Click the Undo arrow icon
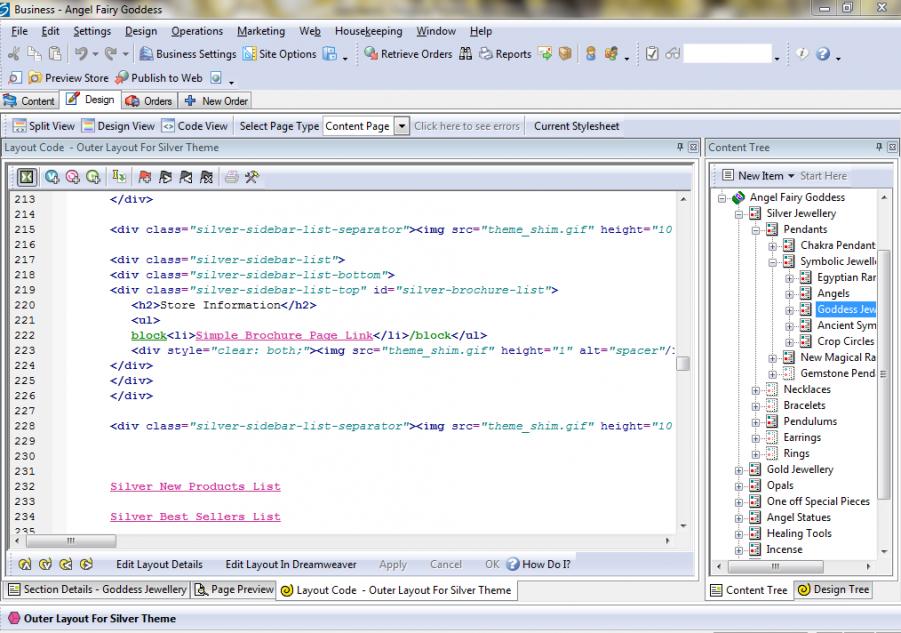The width and height of the screenshot is (901, 633). (x=80, y=54)
